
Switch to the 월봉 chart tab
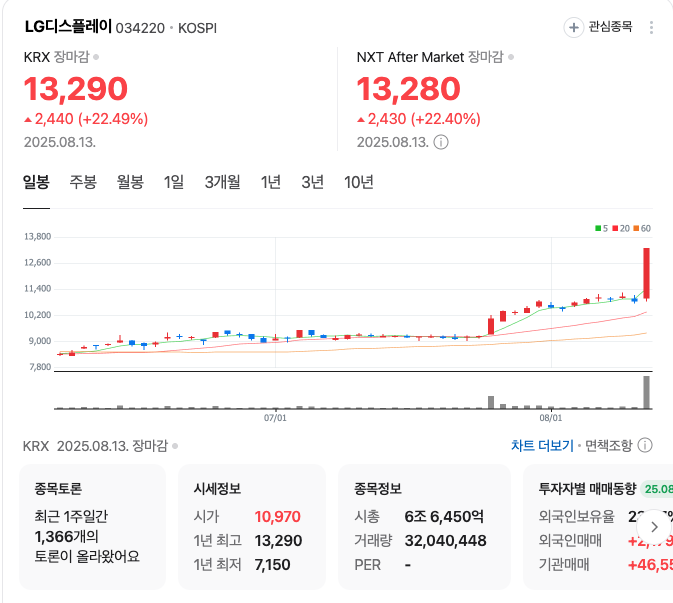130,182
